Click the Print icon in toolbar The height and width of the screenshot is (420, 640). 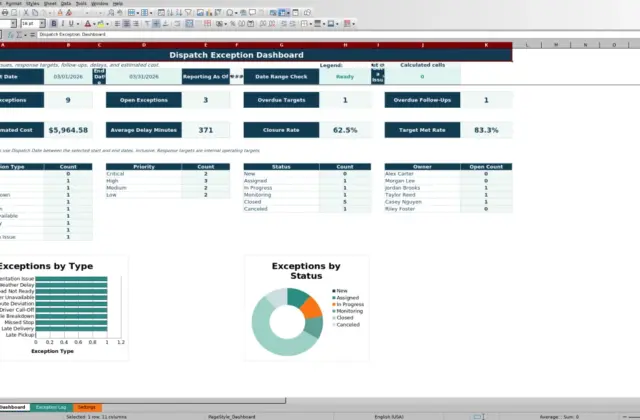[x=5, y=13]
